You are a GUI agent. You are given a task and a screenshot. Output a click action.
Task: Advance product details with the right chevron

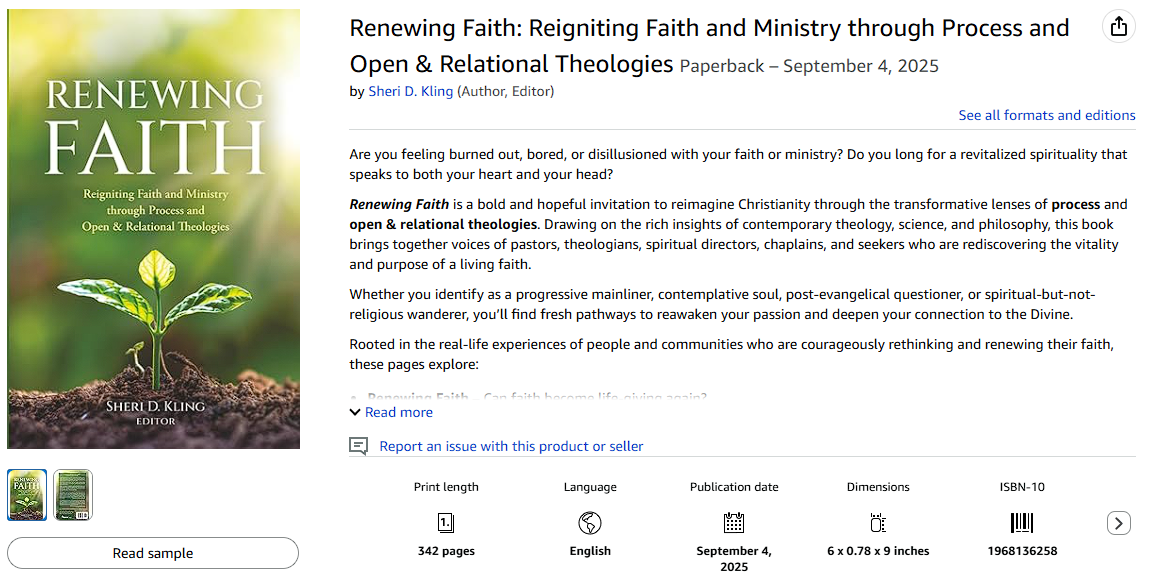[1118, 522]
